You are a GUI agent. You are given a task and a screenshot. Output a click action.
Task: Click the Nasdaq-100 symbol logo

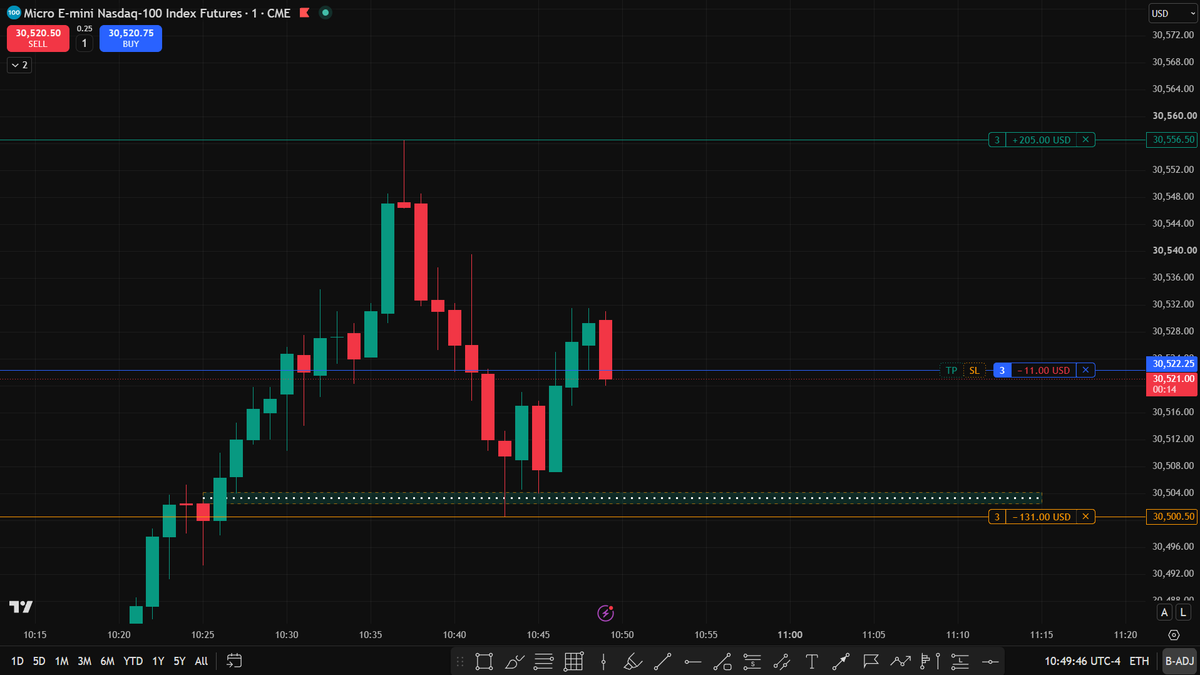(13, 13)
